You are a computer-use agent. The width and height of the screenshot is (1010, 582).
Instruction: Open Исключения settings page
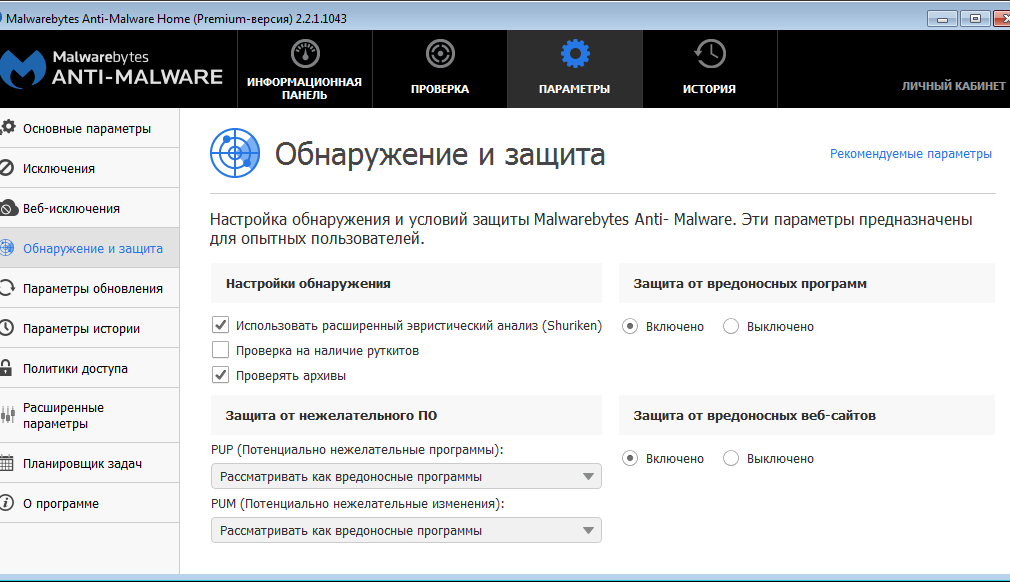[90, 168]
